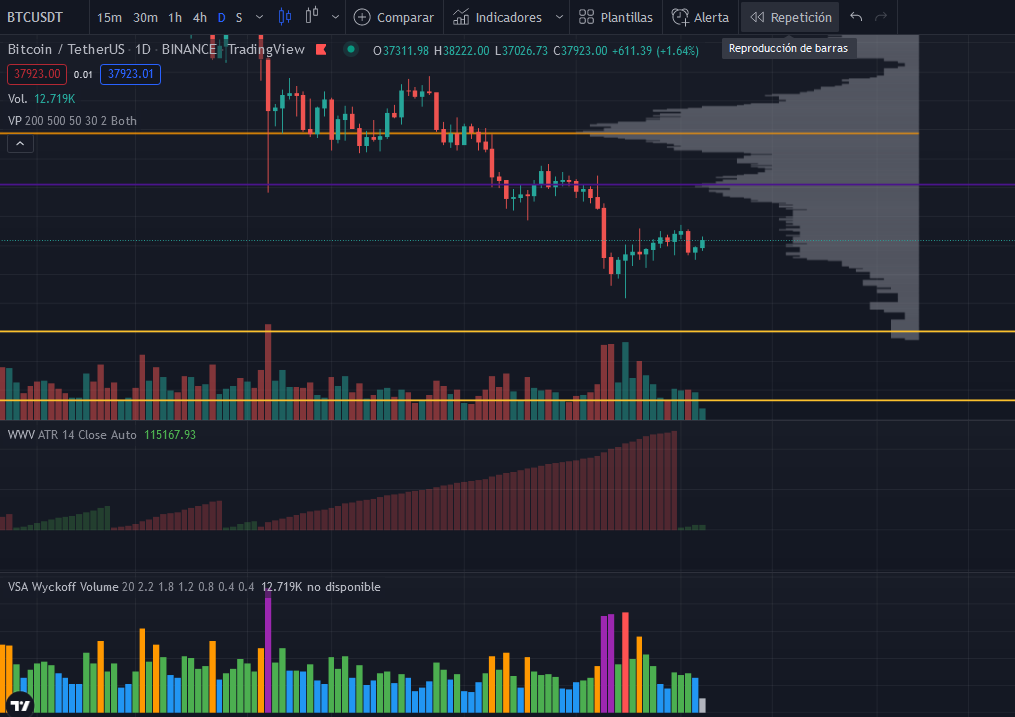Click the red flag icon beside TradingView
The width and height of the screenshot is (1015, 717).
pos(321,49)
